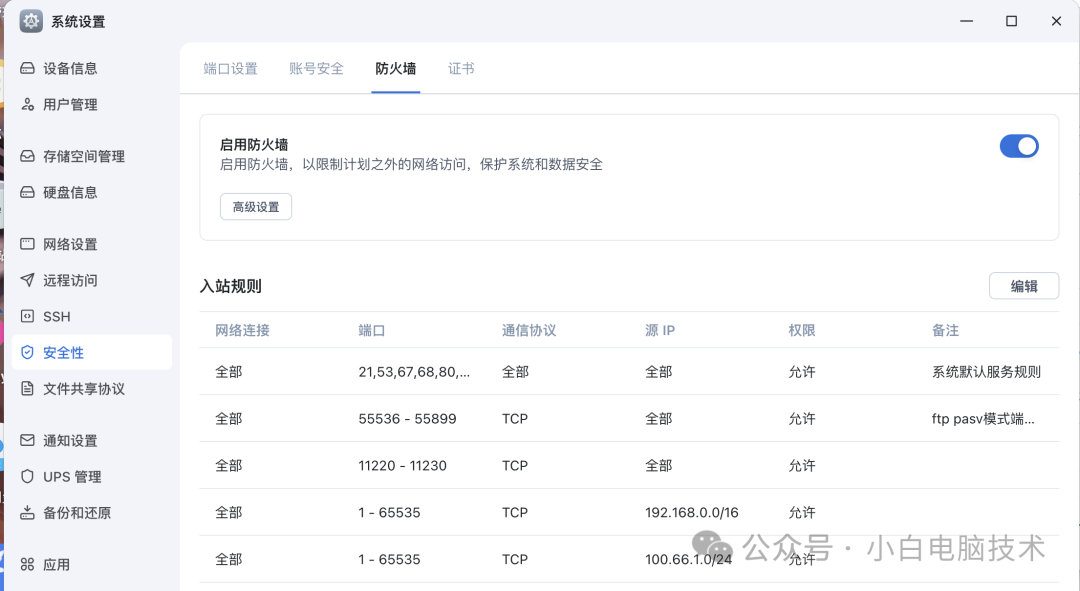Click port range 11220 - 11230
This screenshot has height=591, width=1080.
tap(402, 466)
